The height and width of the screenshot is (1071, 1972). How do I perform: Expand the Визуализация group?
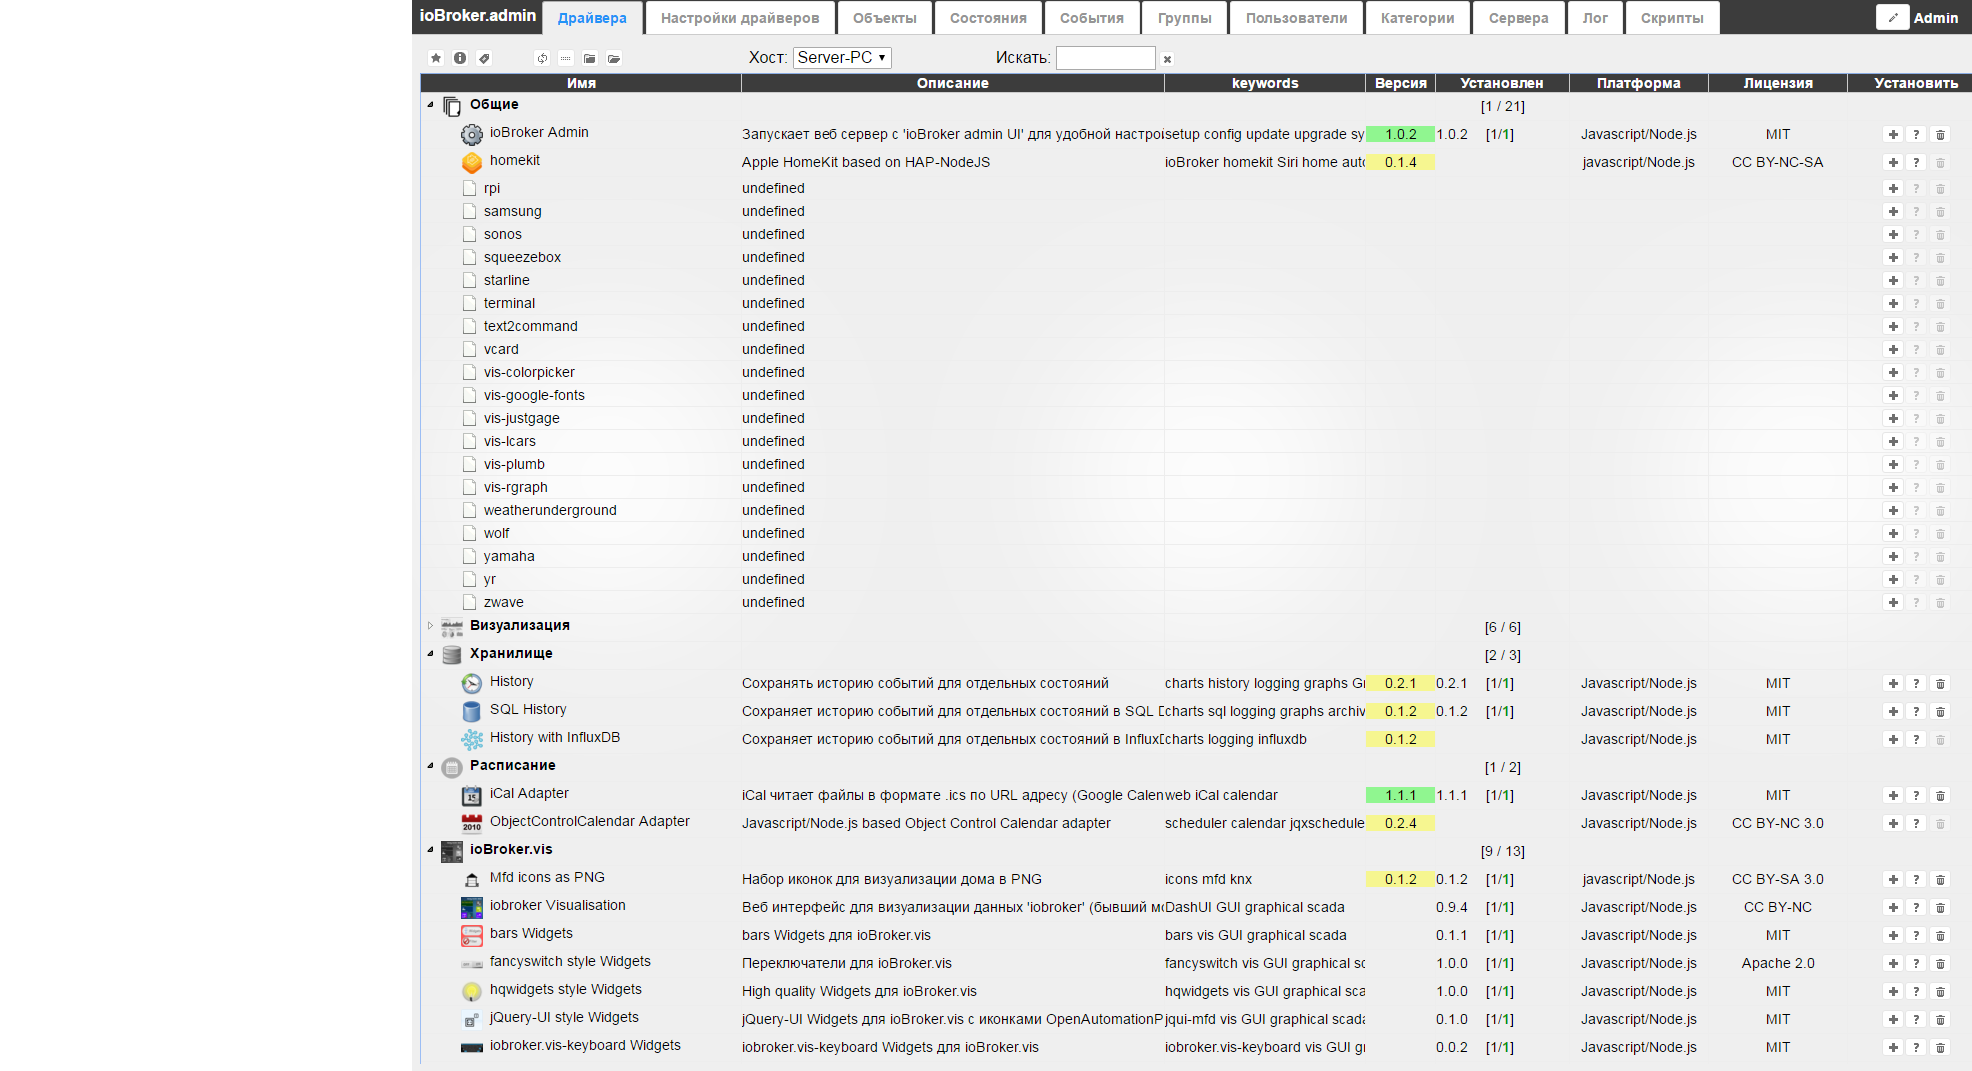[x=431, y=626]
